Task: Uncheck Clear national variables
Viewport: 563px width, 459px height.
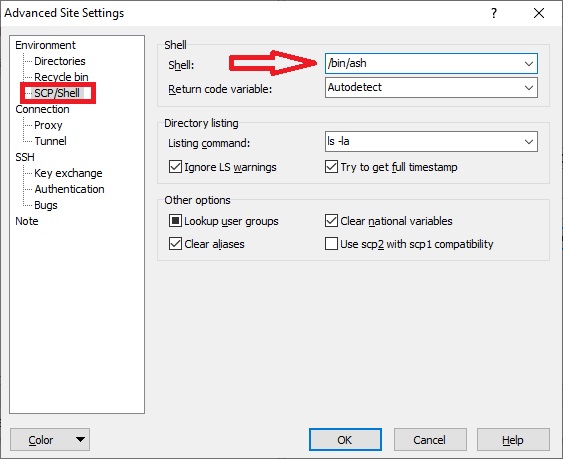Action: [331, 221]
